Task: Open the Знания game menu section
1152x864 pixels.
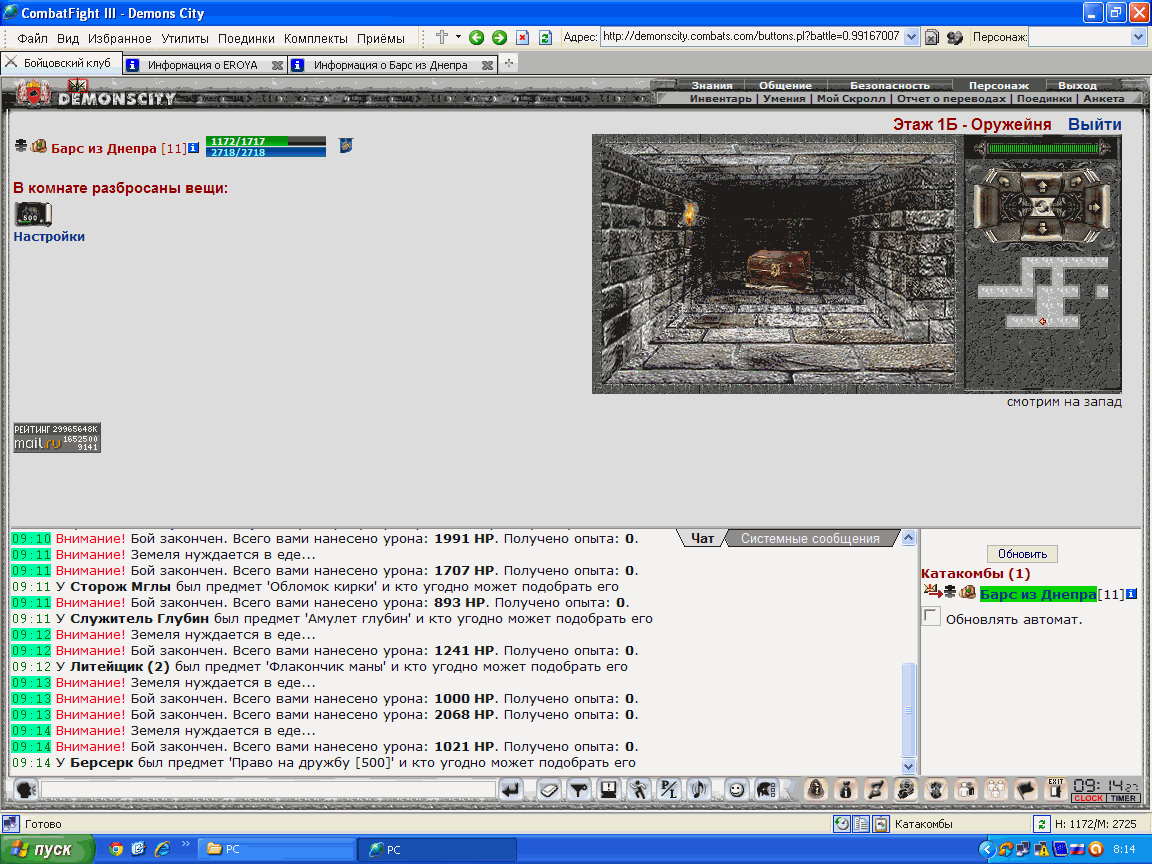Action: (712, 85)
